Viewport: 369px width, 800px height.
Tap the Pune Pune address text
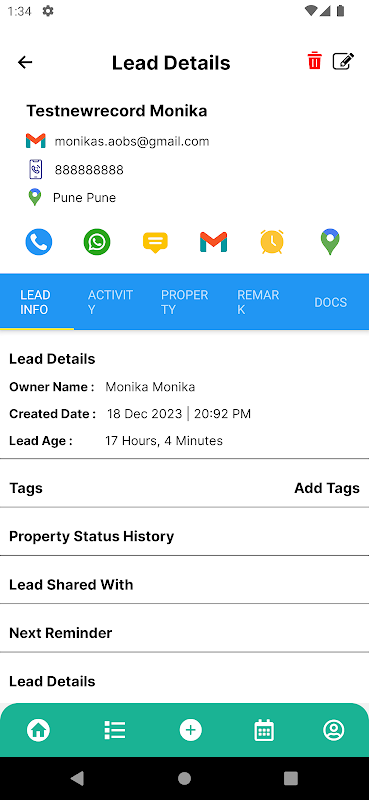click(84, 198)
